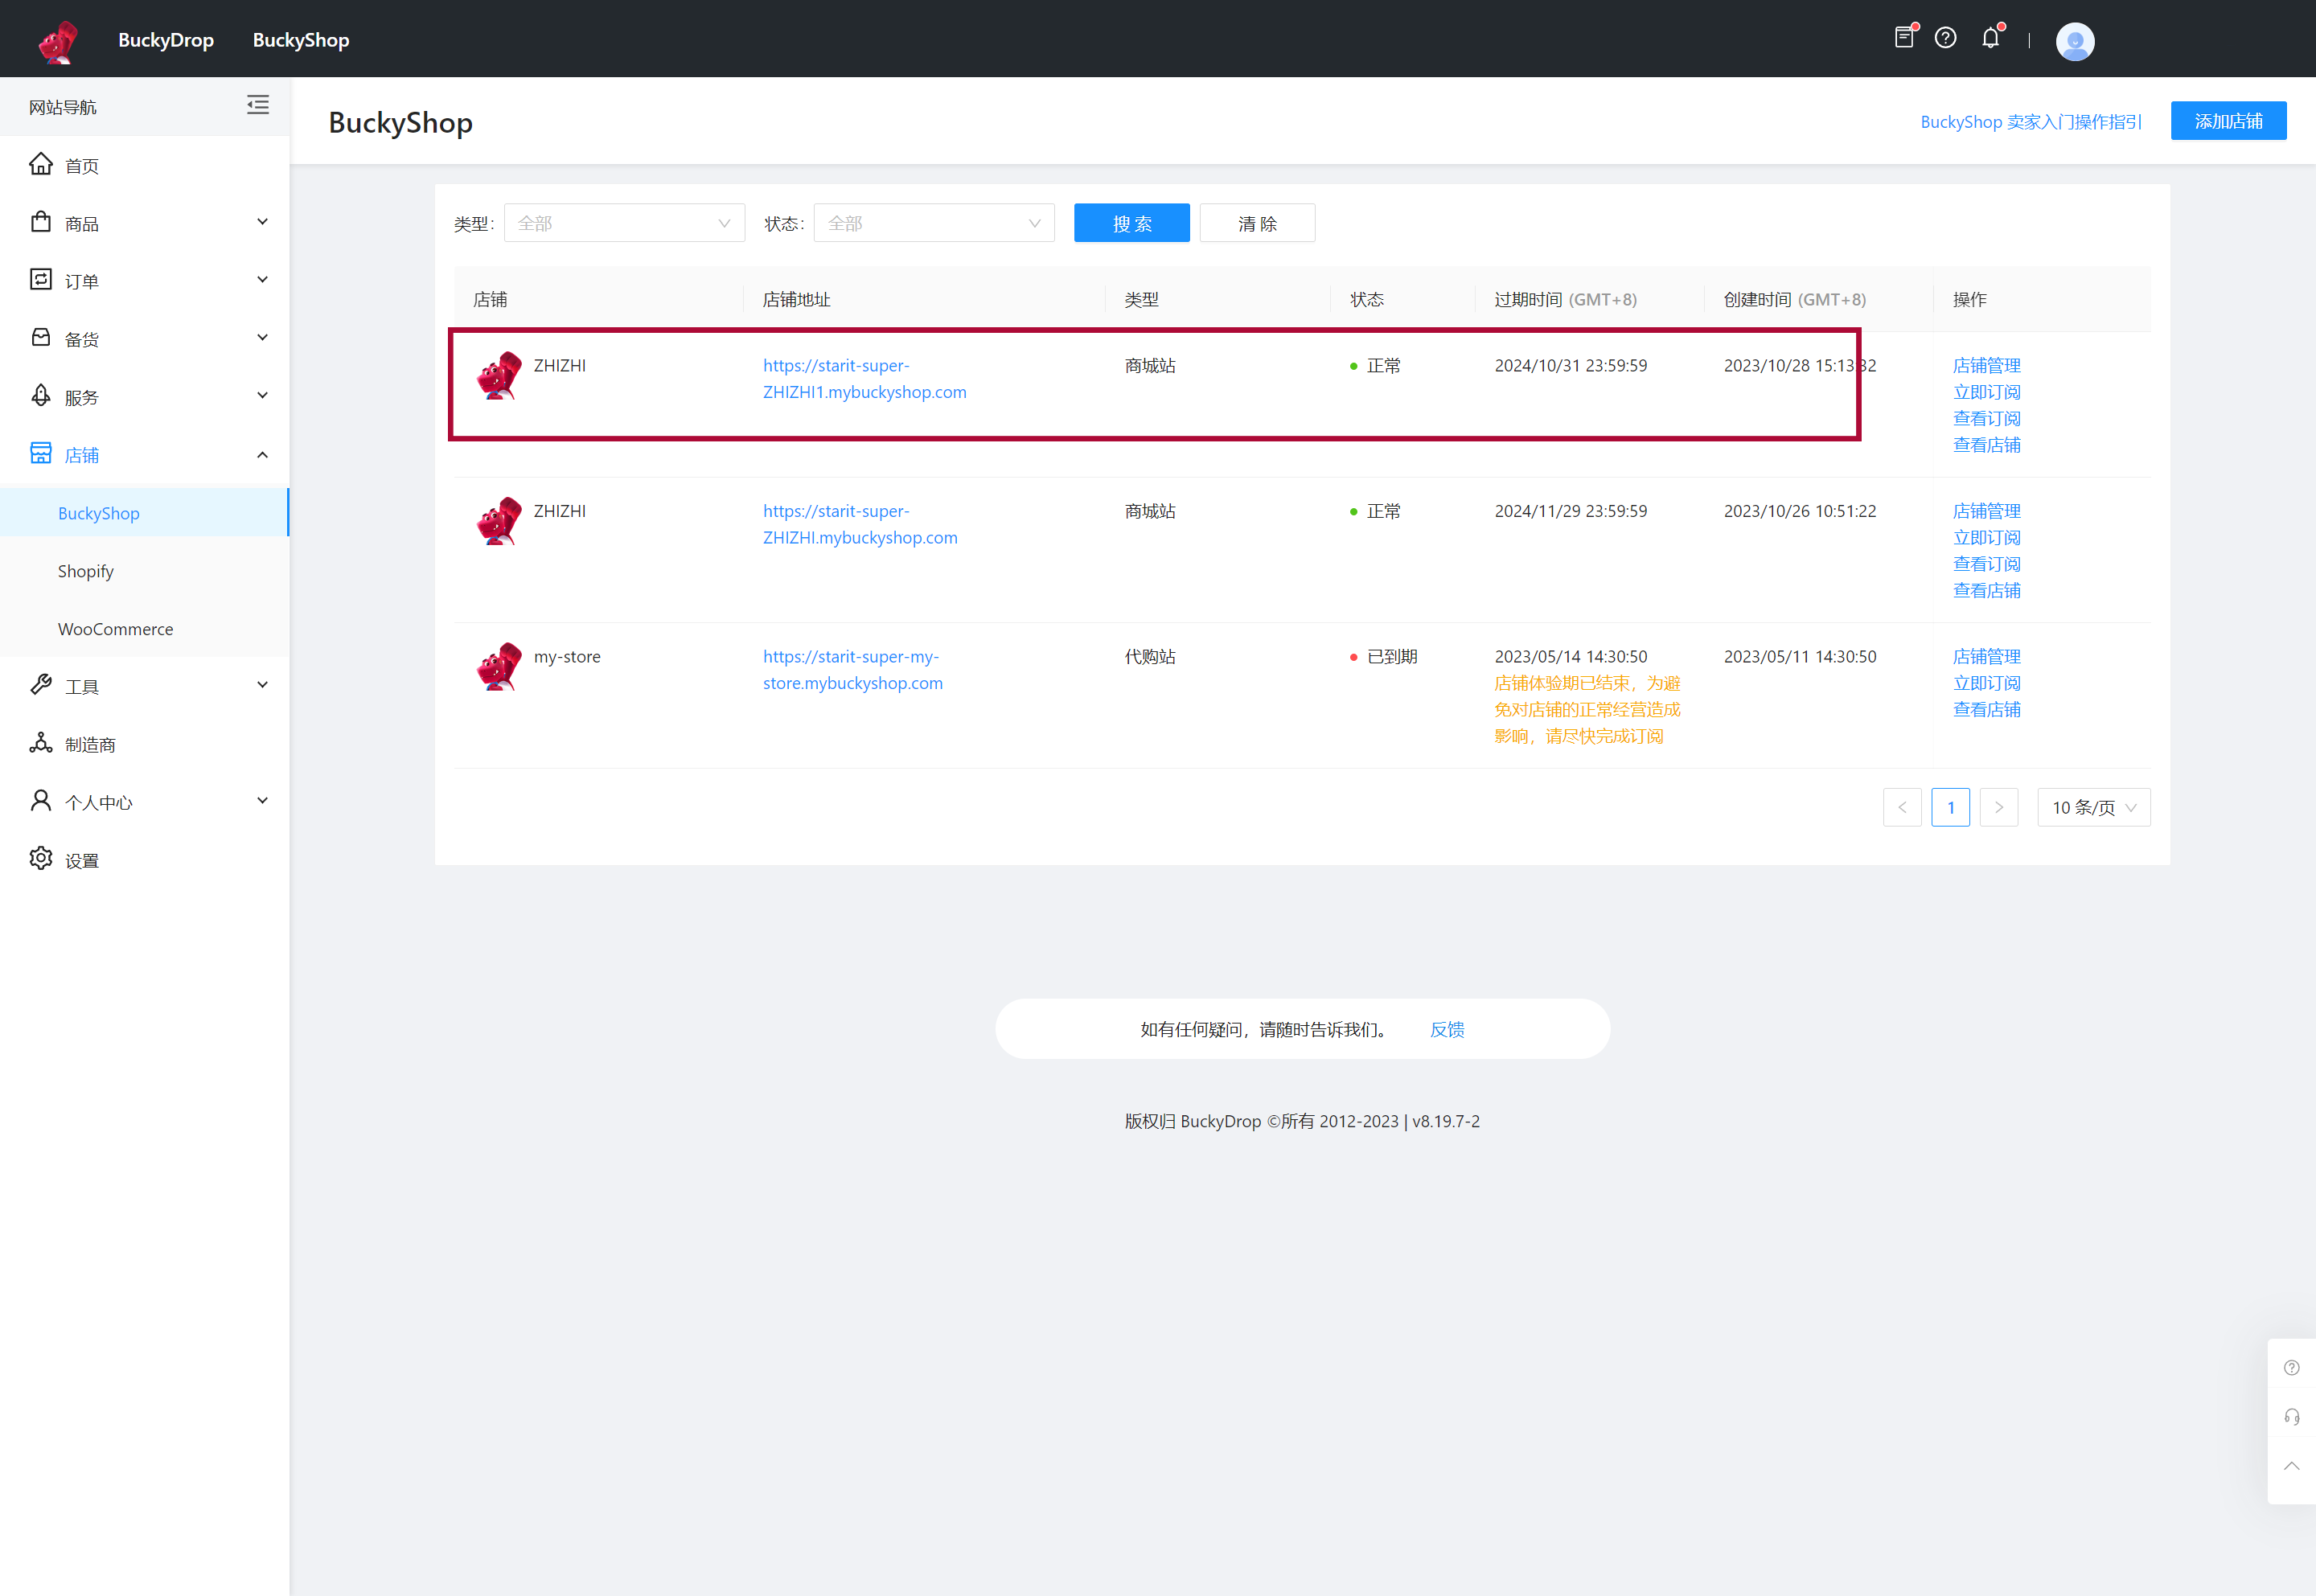Screen dimensions: 2316x1596
Task: Click 店铺管理 for first ZHIZHI store
Action: pos(1985,364)
